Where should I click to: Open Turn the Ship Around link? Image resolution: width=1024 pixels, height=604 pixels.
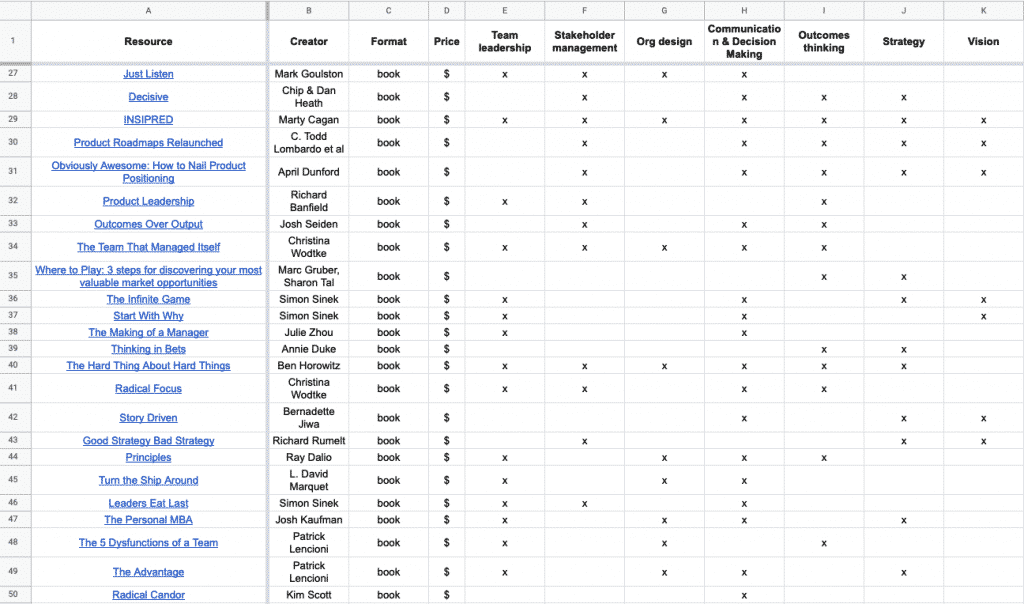[148, 480]
